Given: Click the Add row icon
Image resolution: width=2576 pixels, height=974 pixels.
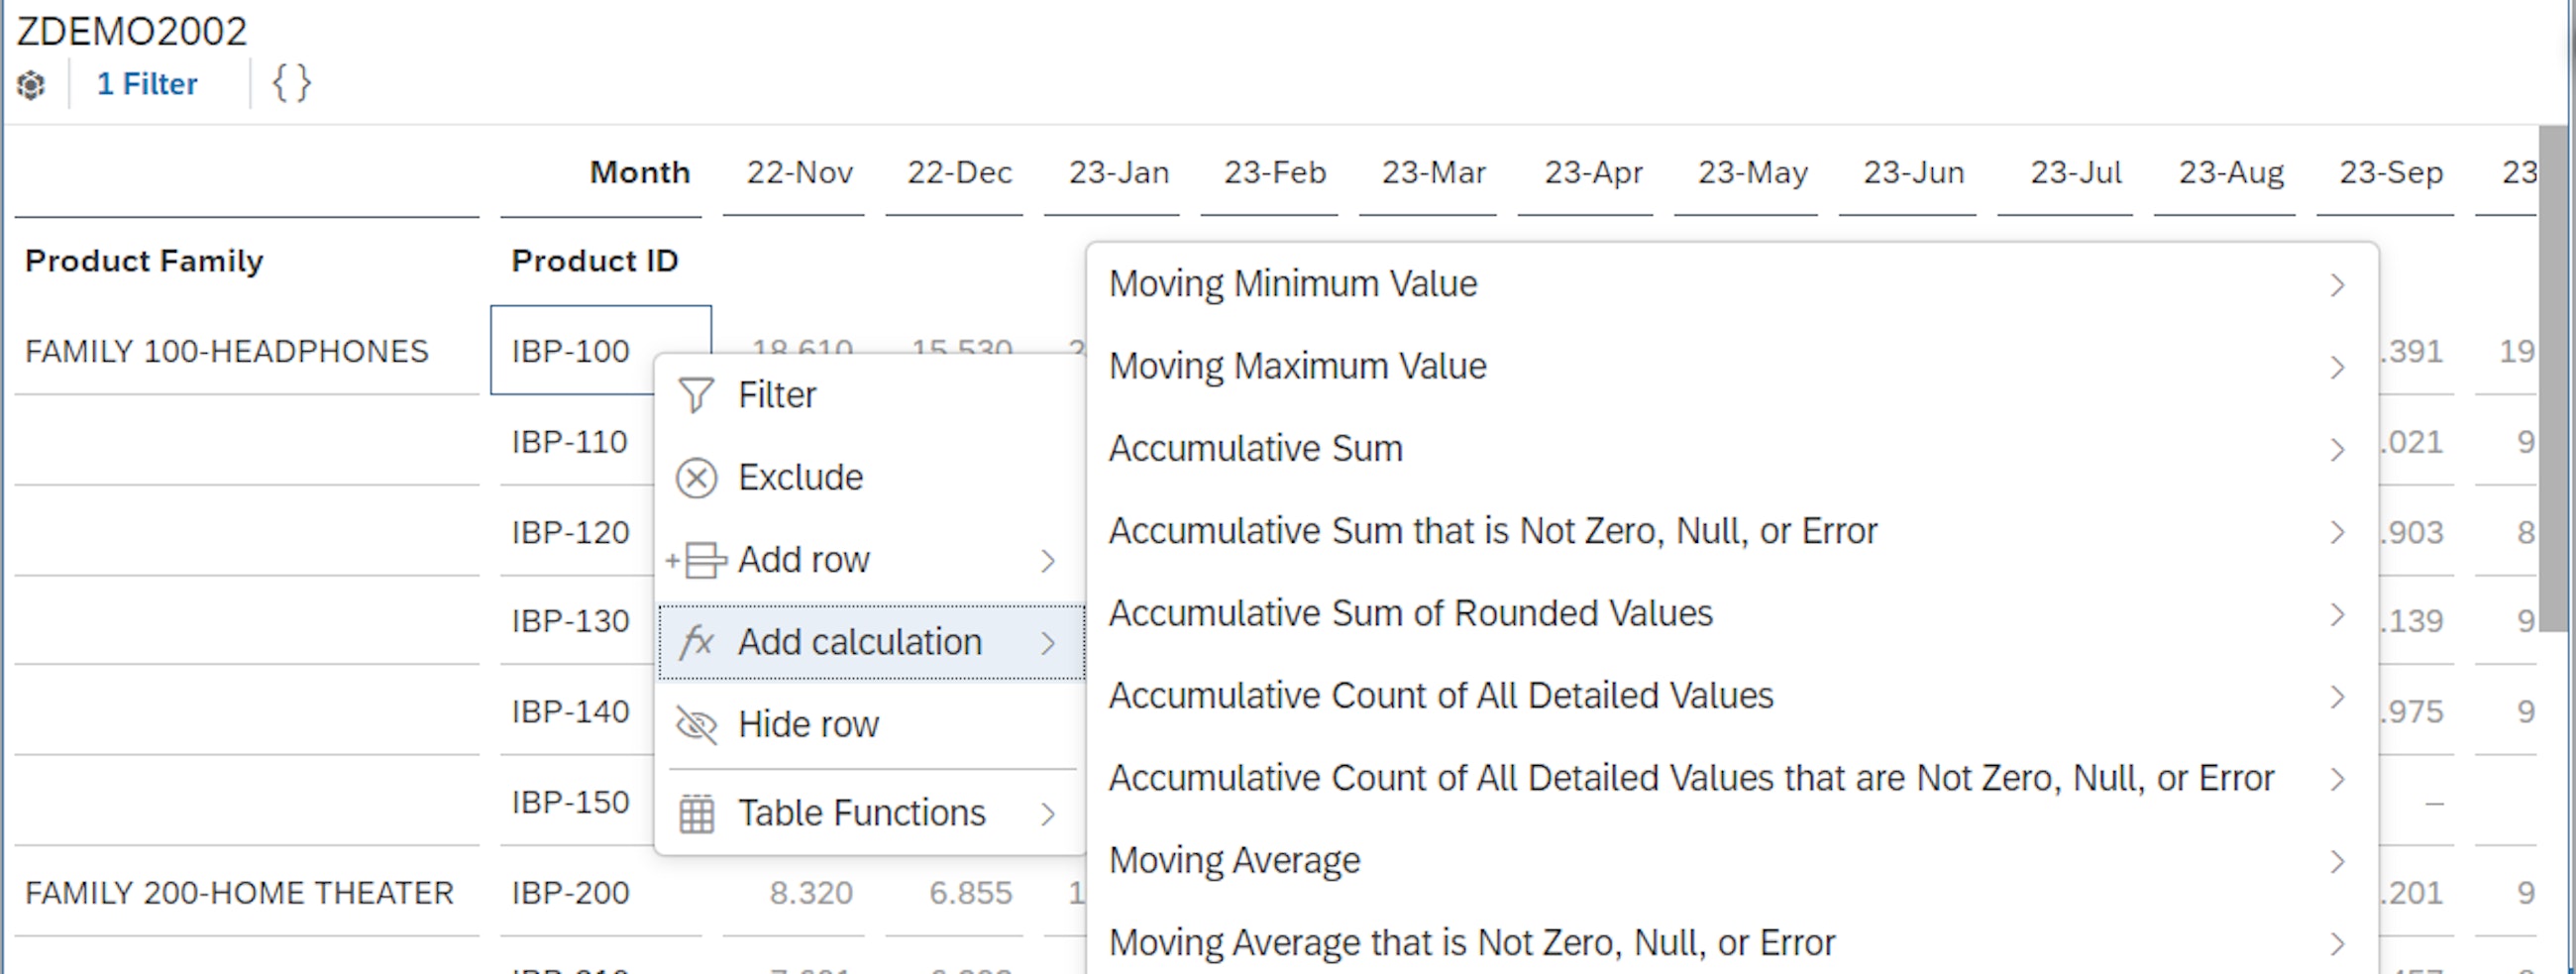Looking at the screenshot, I should (x=697, y=560).
